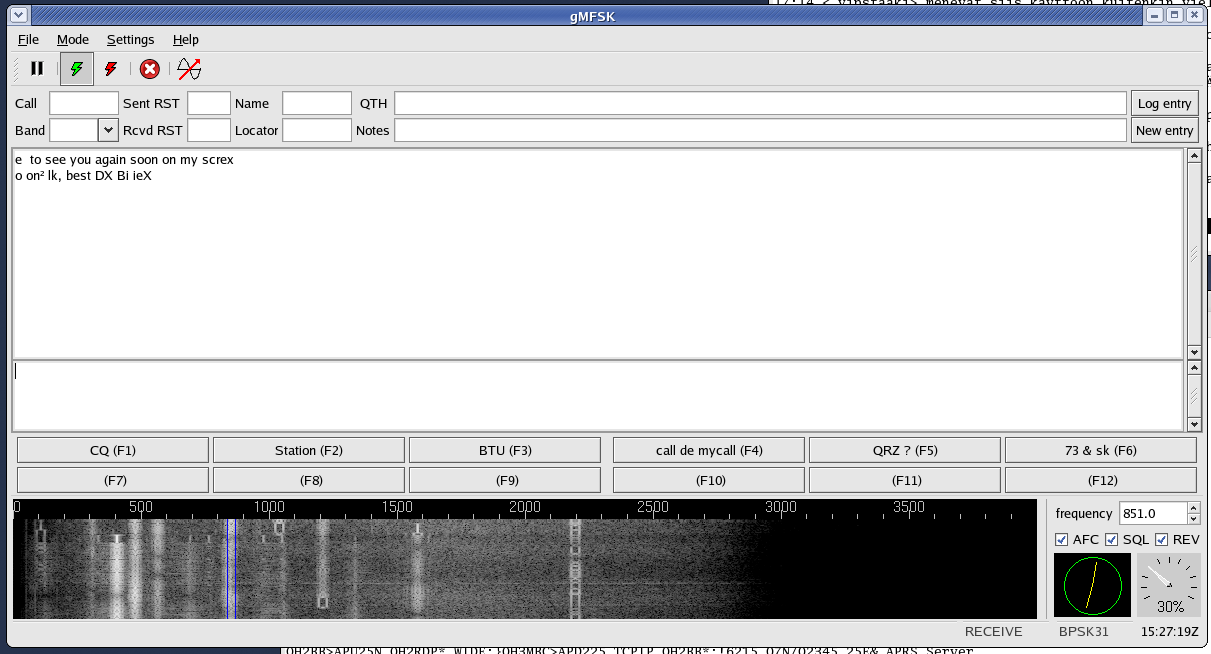
Task: Click the green phase scope display
Action: tap(1092, 585)
